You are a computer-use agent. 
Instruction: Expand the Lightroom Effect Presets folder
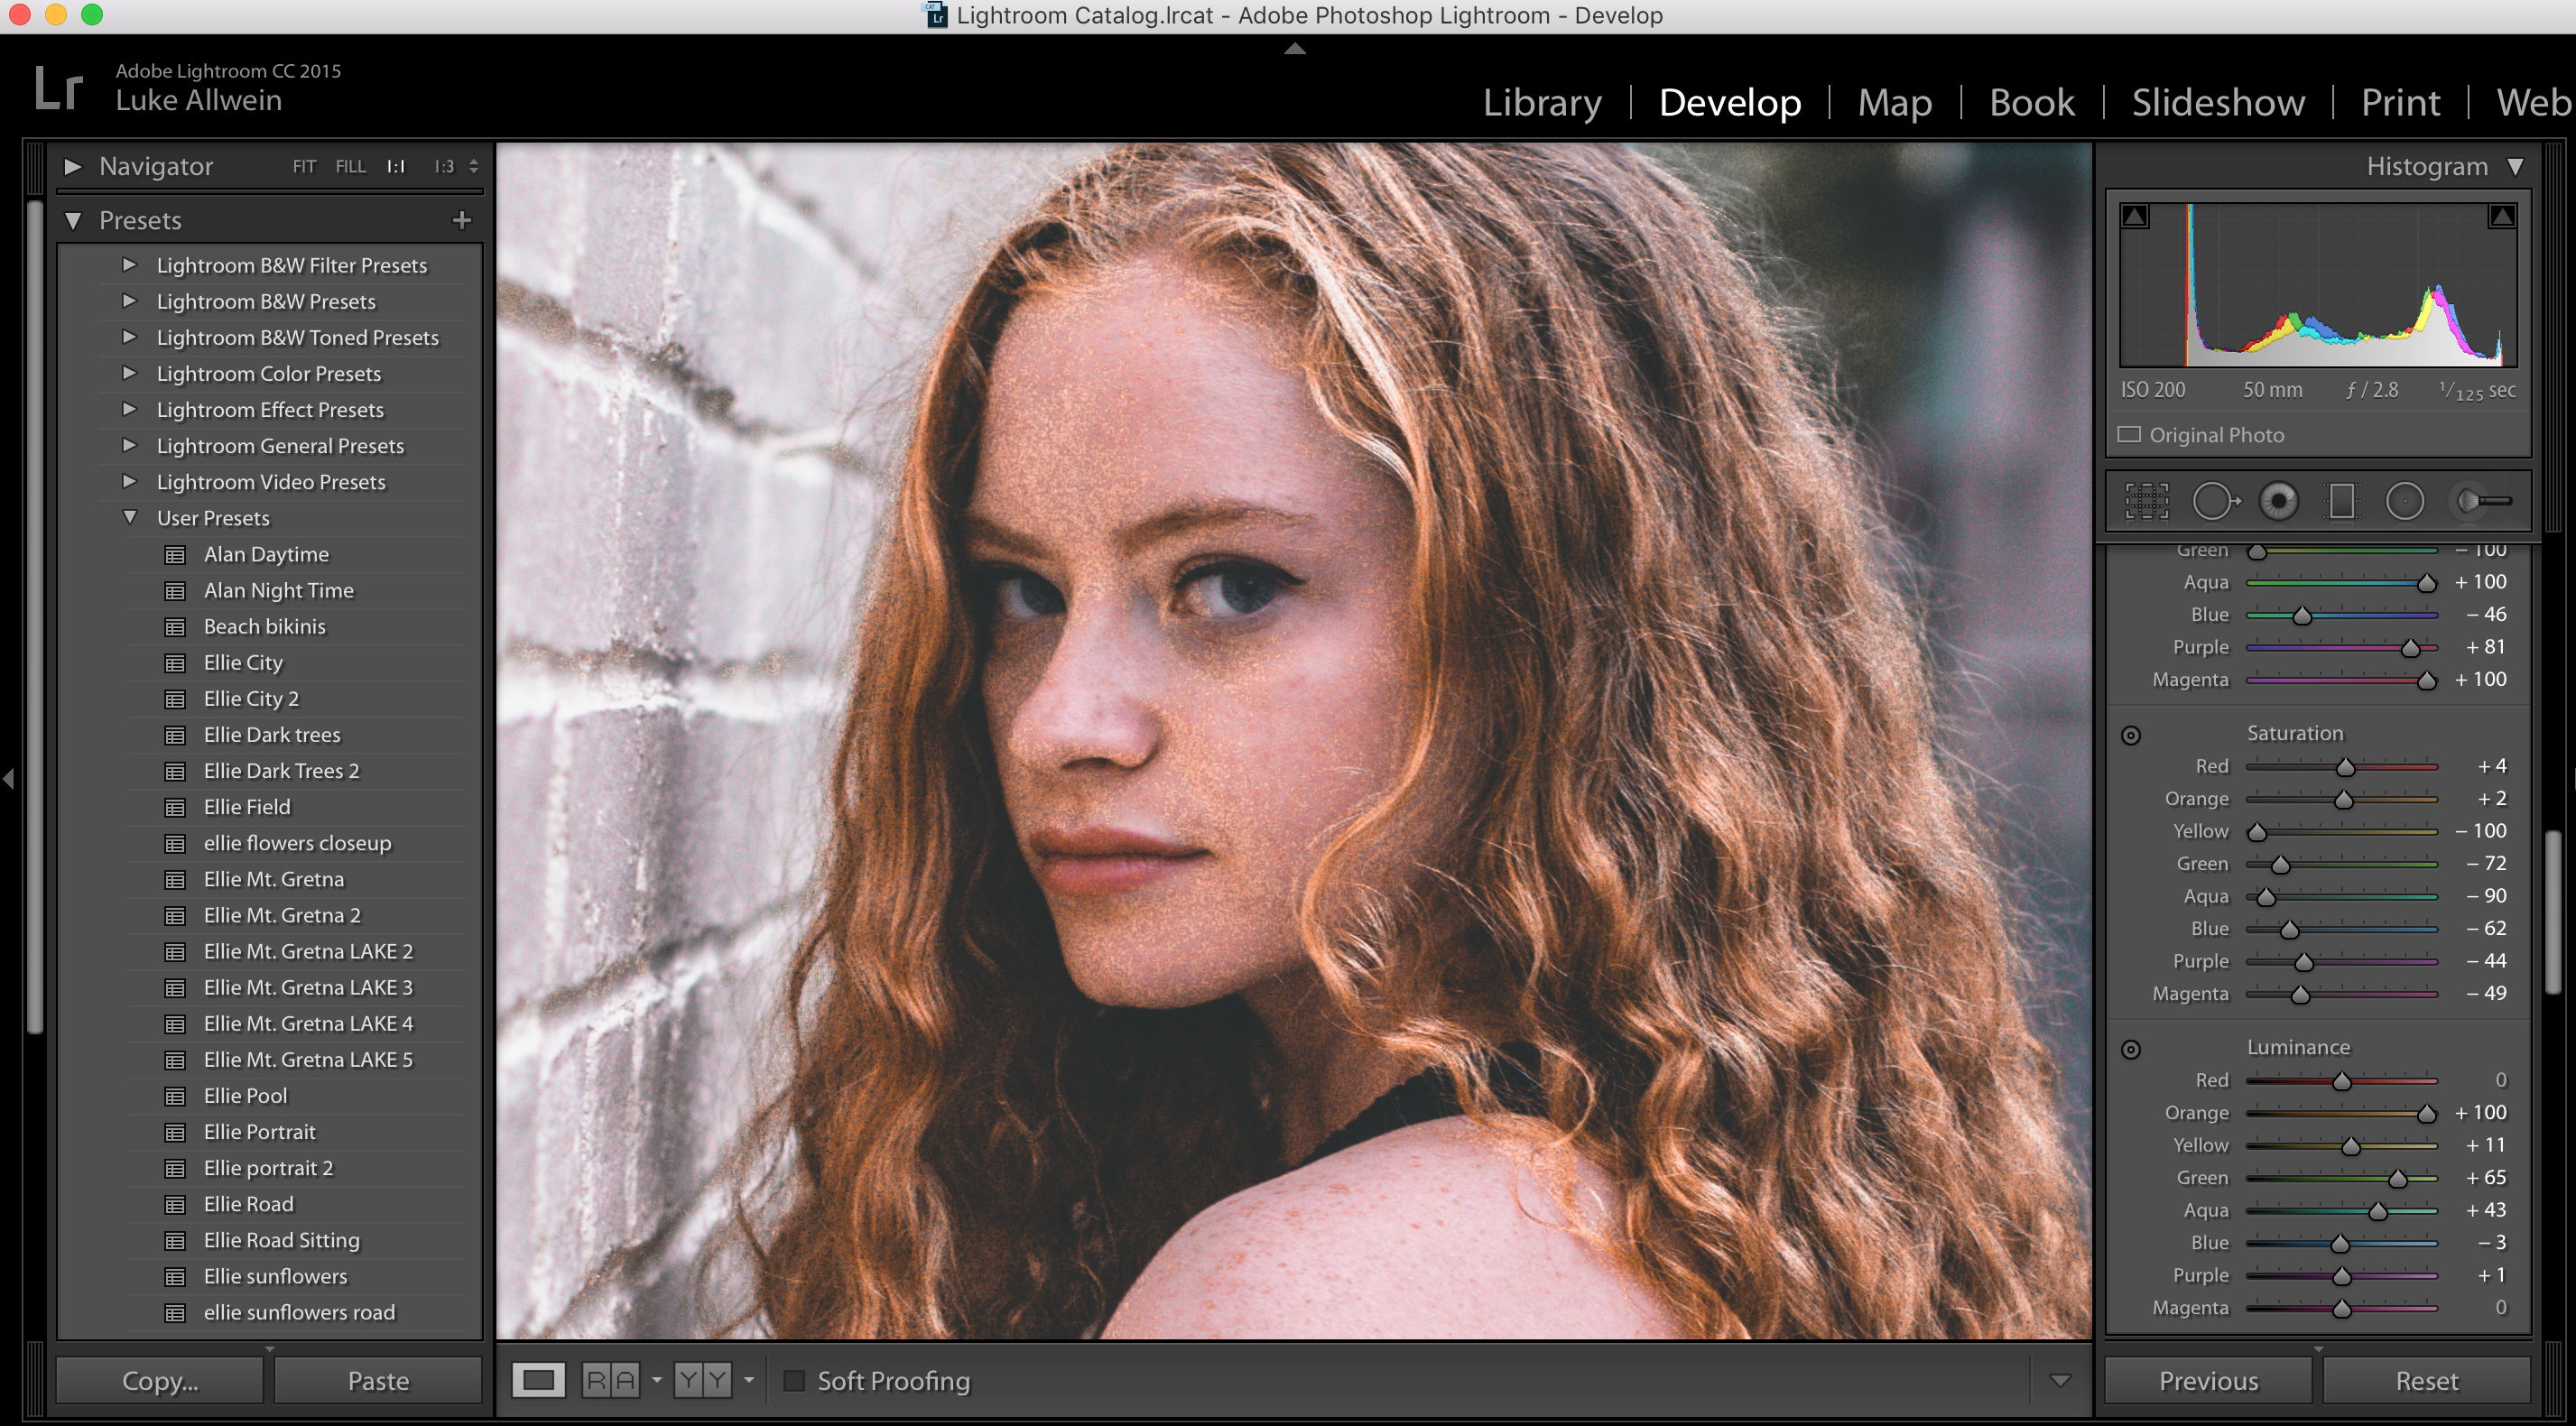(x=130, y=407)
